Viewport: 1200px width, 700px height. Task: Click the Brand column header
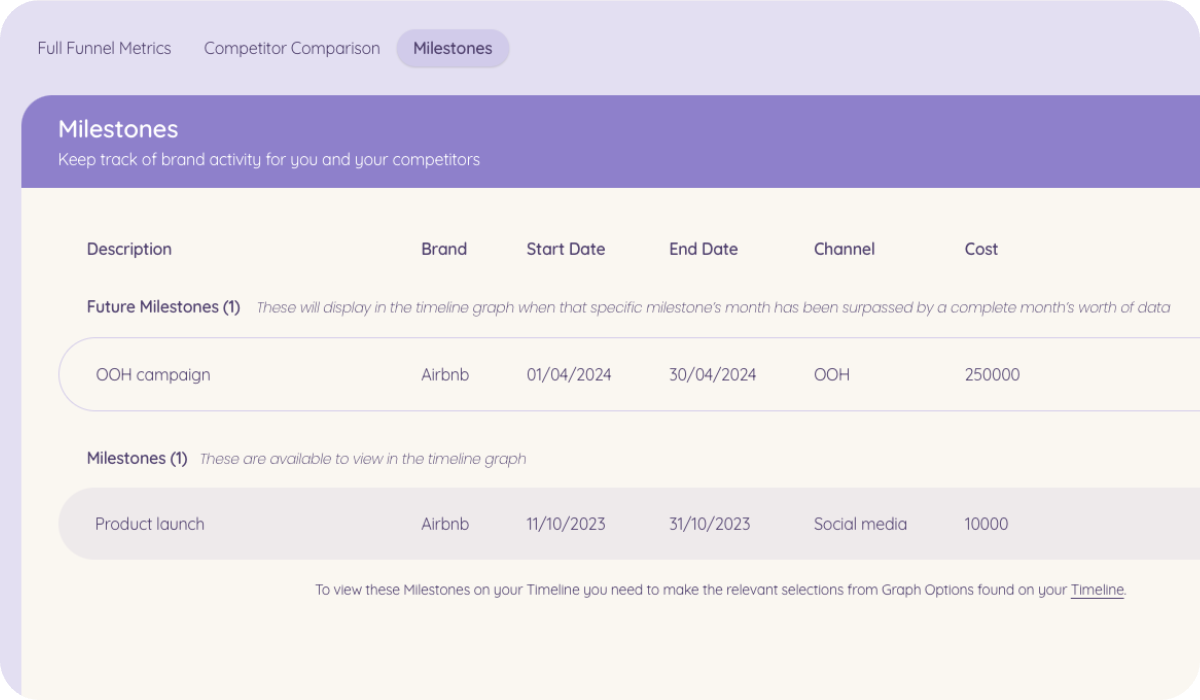pos(444,249)
